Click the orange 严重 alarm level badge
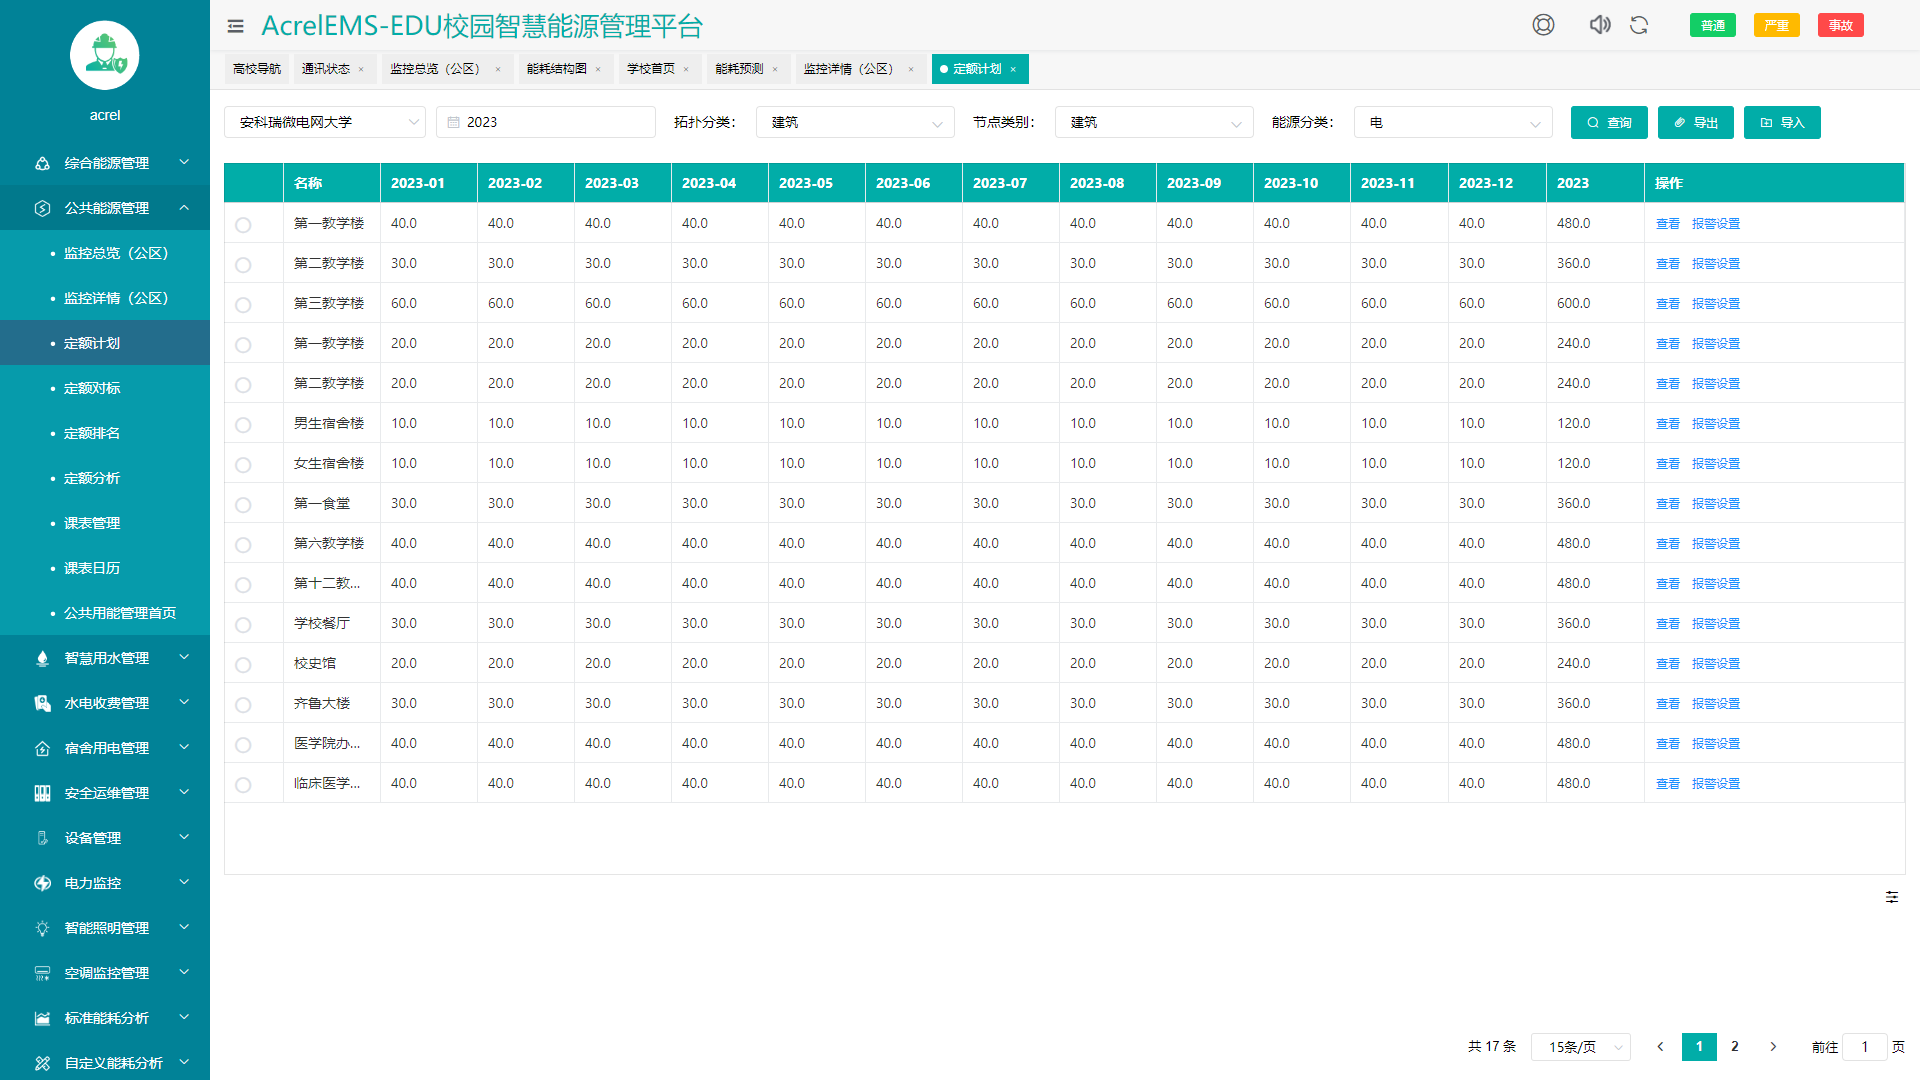 tap(1776, 25)
